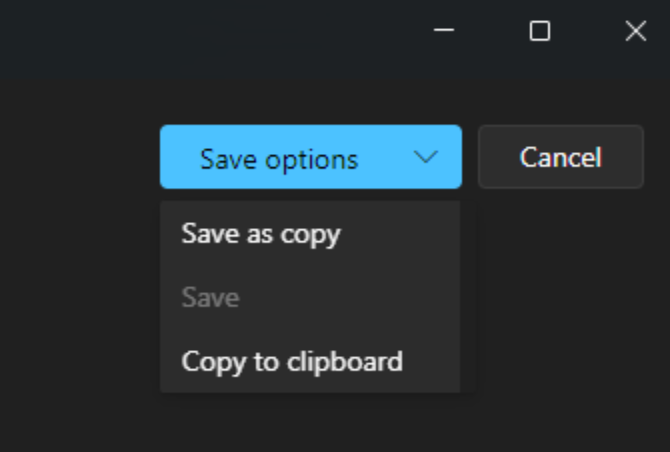Screen dimensions: 670x452
Task: Maximize the window using the square icon
Action: pyautogui.click(x=540, y=31)
